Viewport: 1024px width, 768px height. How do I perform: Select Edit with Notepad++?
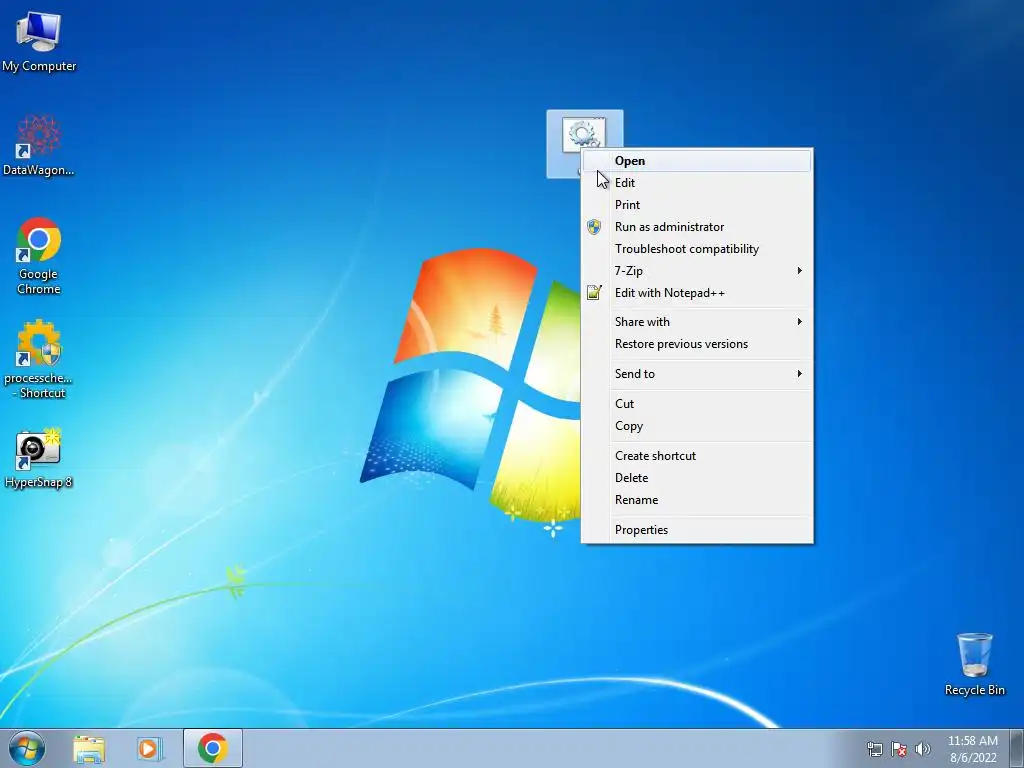pos(697,293)
